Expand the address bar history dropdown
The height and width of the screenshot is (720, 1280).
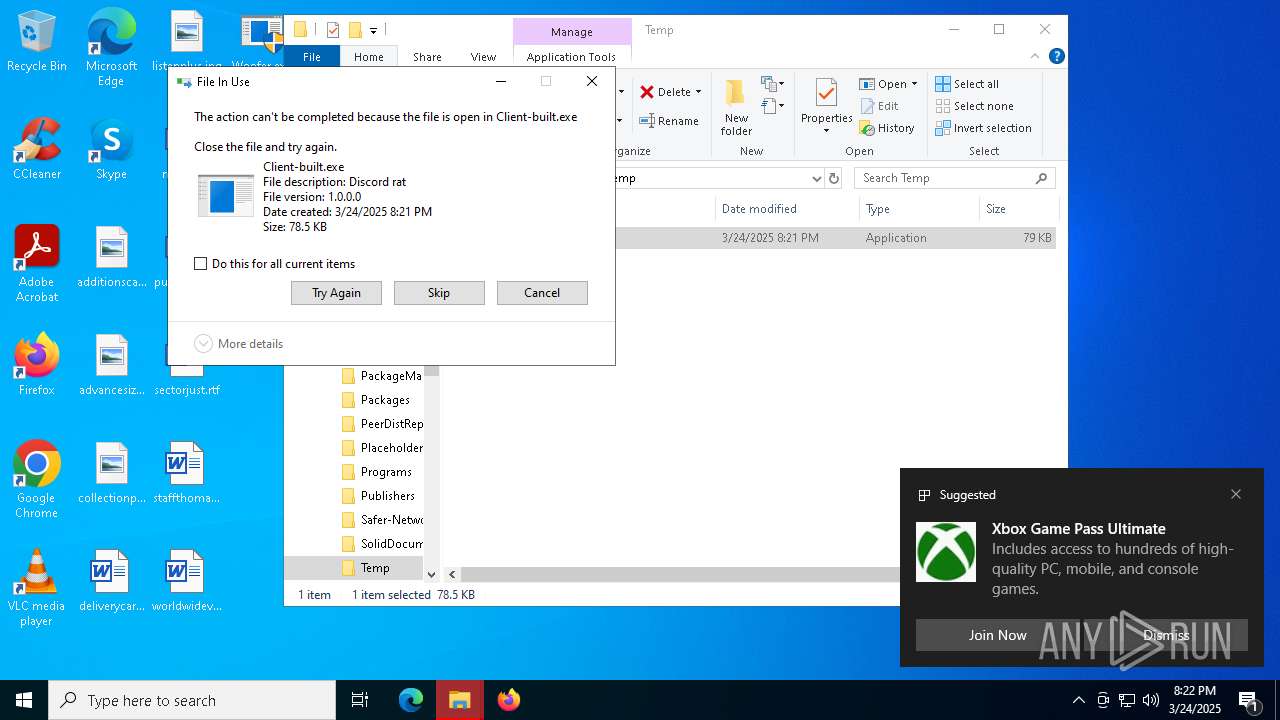coord(816,178)
